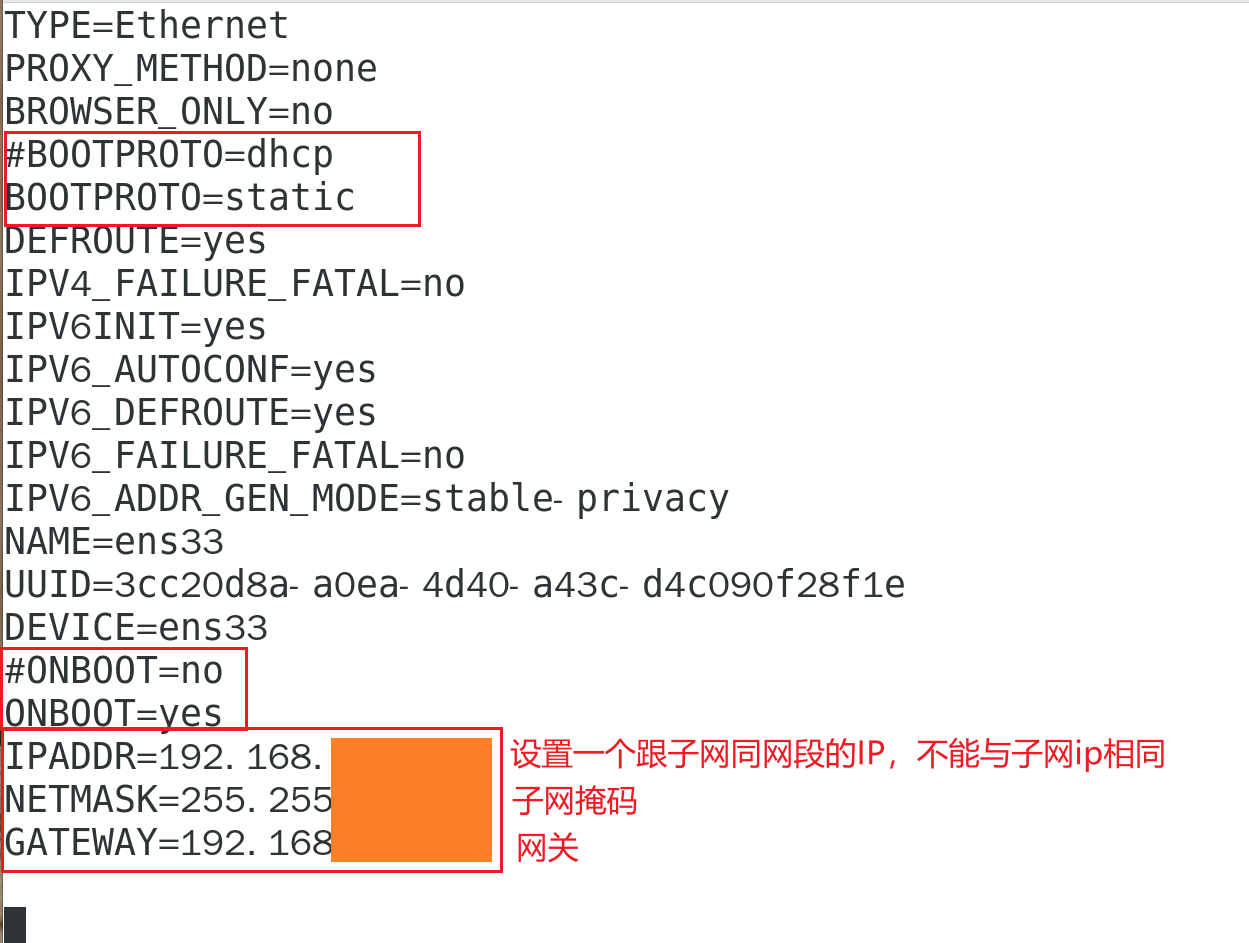Viewport: 1249px width, 943px height.
Task: Click the ONBOOT=yes line
Action: coord(114,713)
